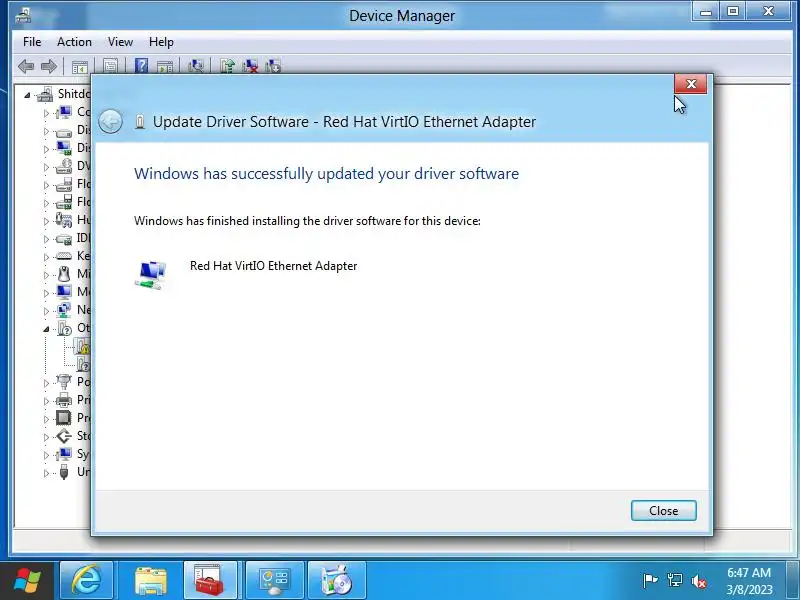Open the Help menu

pos(161,42)
